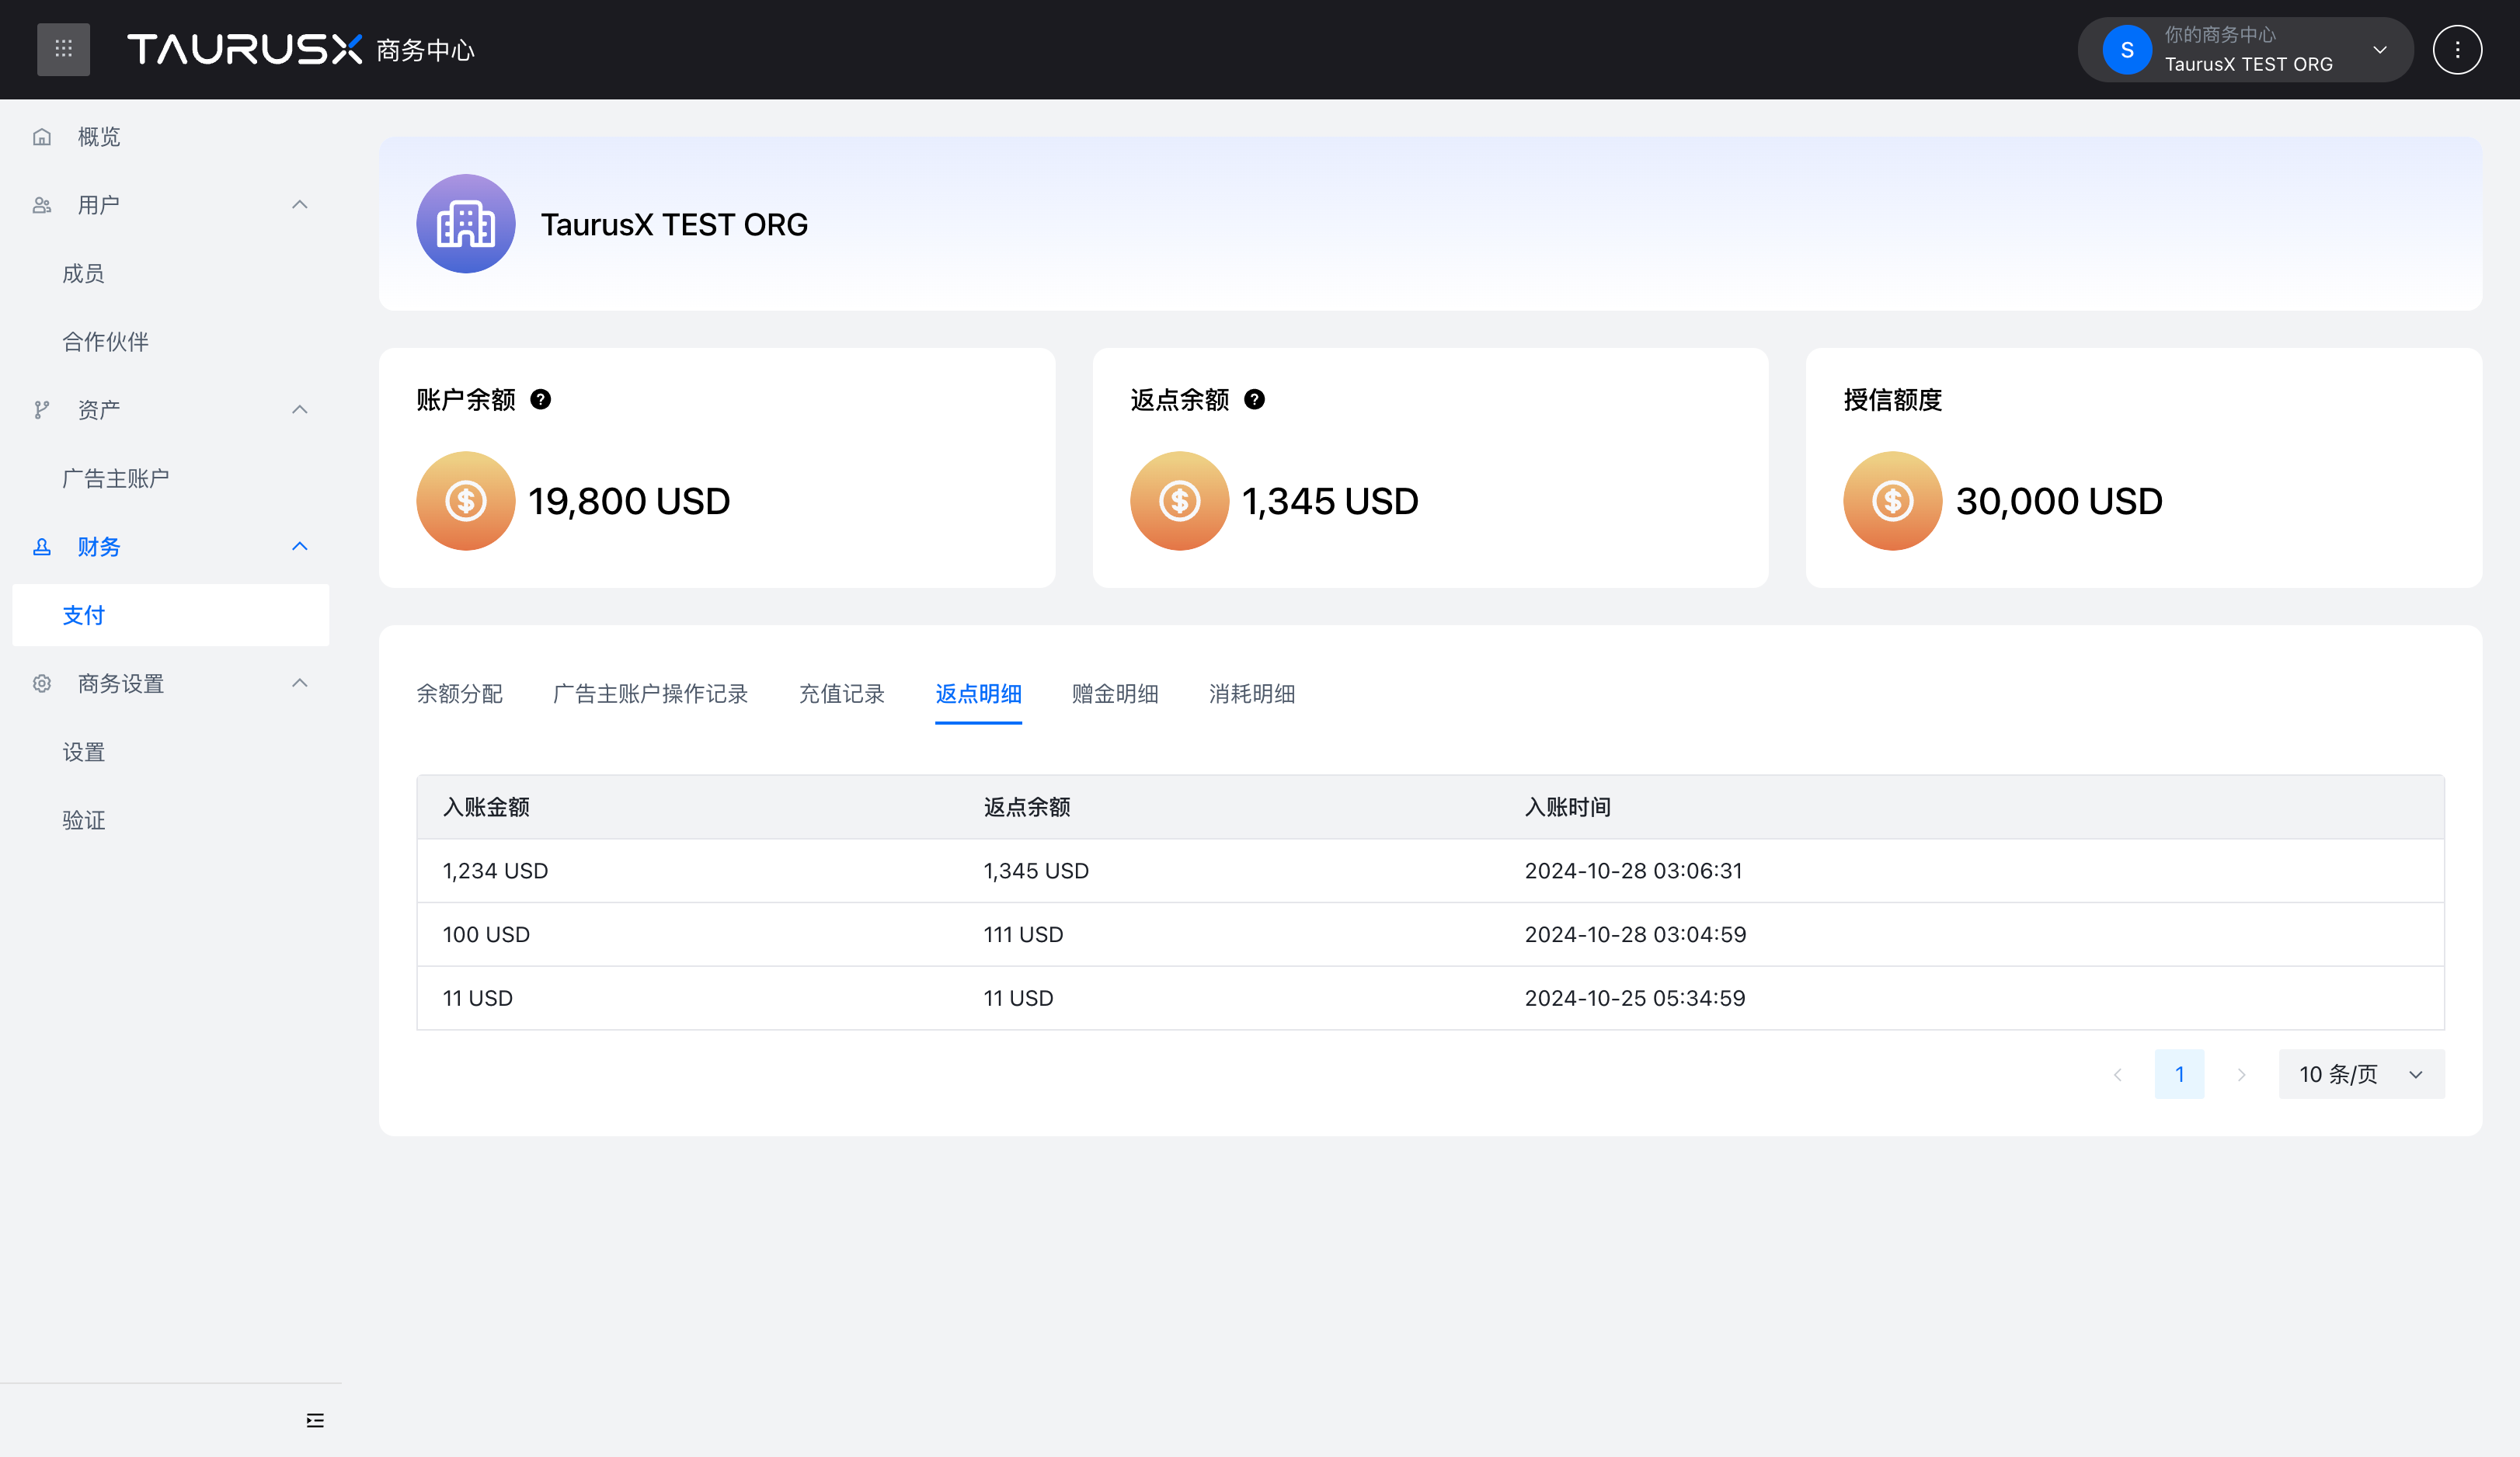Open the organization switcher dropdown arrow

coord(2380,50)
